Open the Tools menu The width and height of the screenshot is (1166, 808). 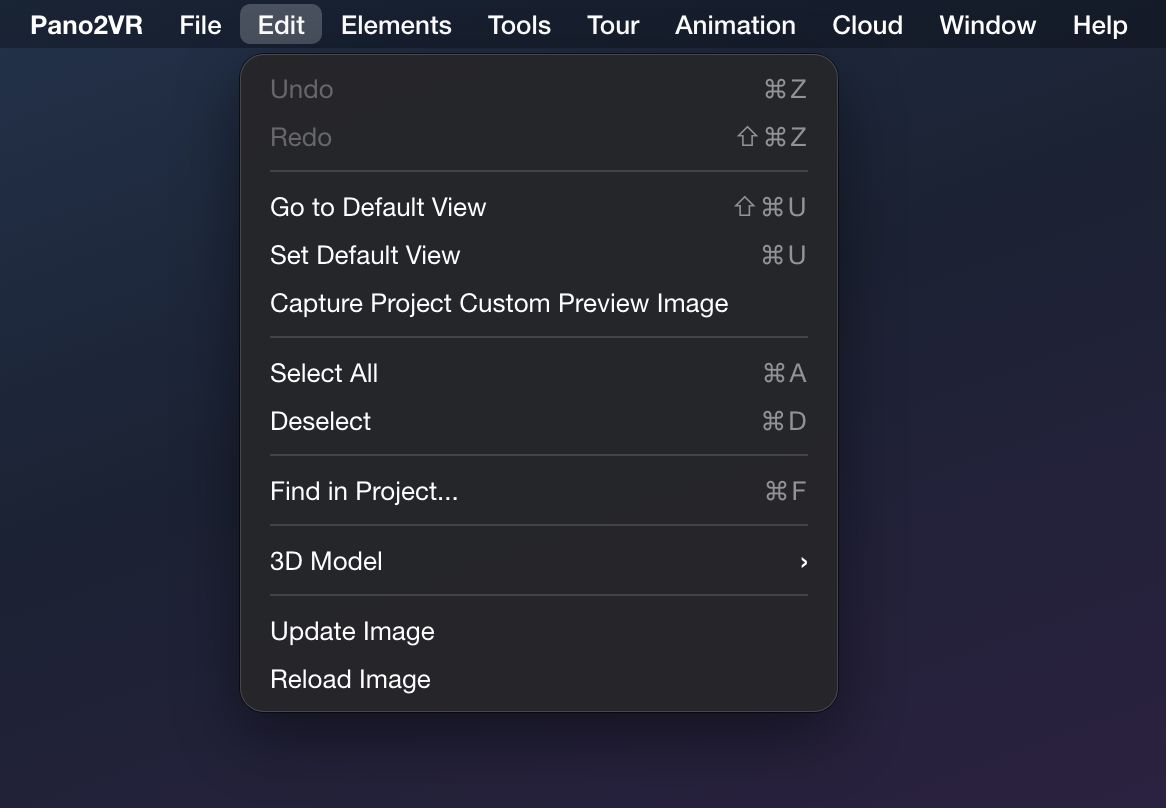[519, 25]
